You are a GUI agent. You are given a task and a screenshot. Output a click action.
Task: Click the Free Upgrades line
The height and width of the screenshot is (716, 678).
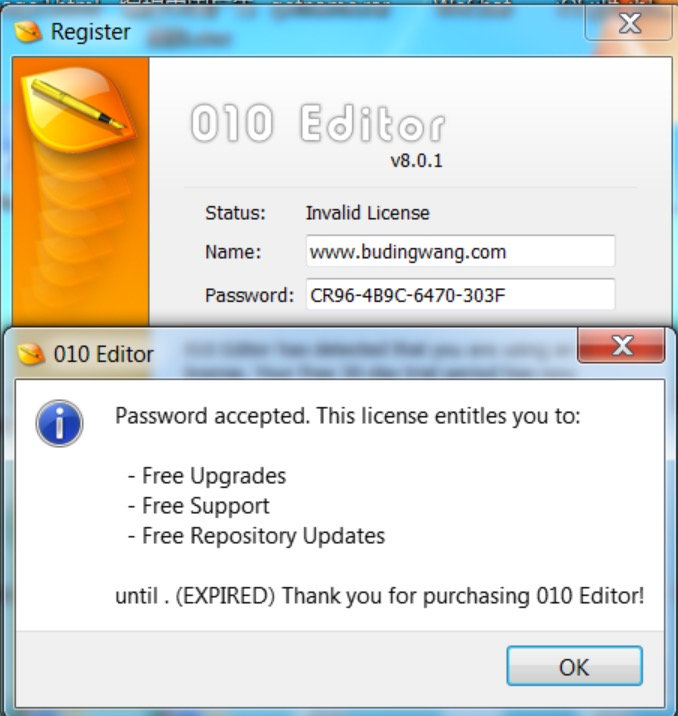tap(207, 476)
